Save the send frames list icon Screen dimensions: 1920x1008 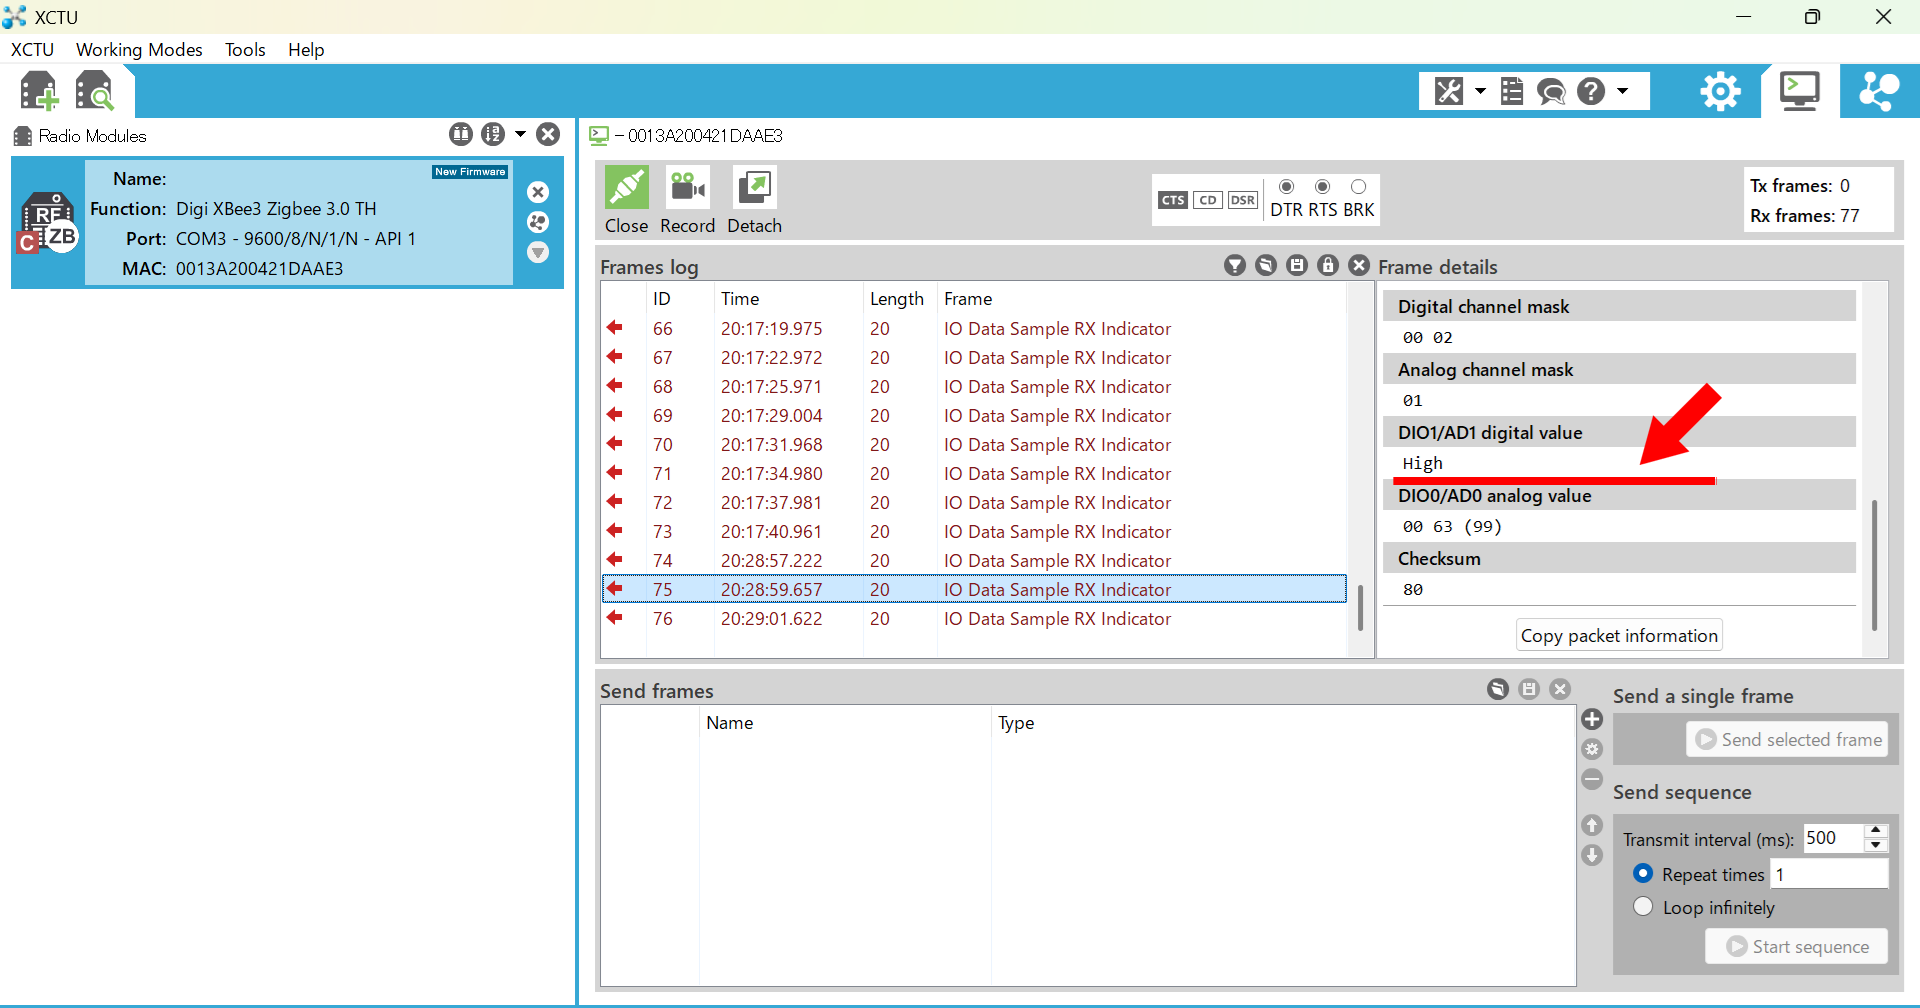(1529, 689)
